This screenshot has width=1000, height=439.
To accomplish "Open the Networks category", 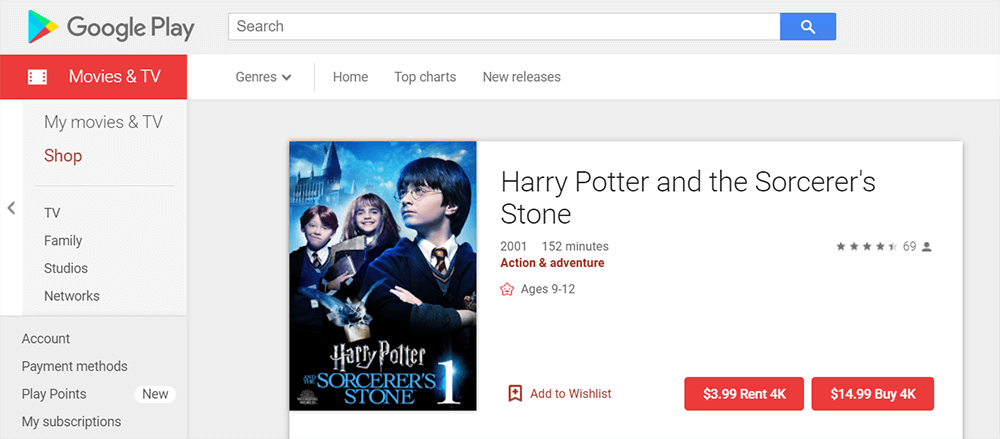I will (71, 296).
